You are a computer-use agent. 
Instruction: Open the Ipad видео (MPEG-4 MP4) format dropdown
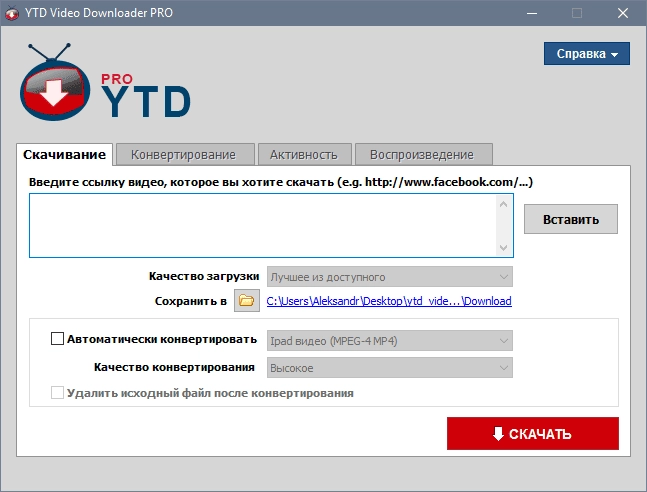390,341
